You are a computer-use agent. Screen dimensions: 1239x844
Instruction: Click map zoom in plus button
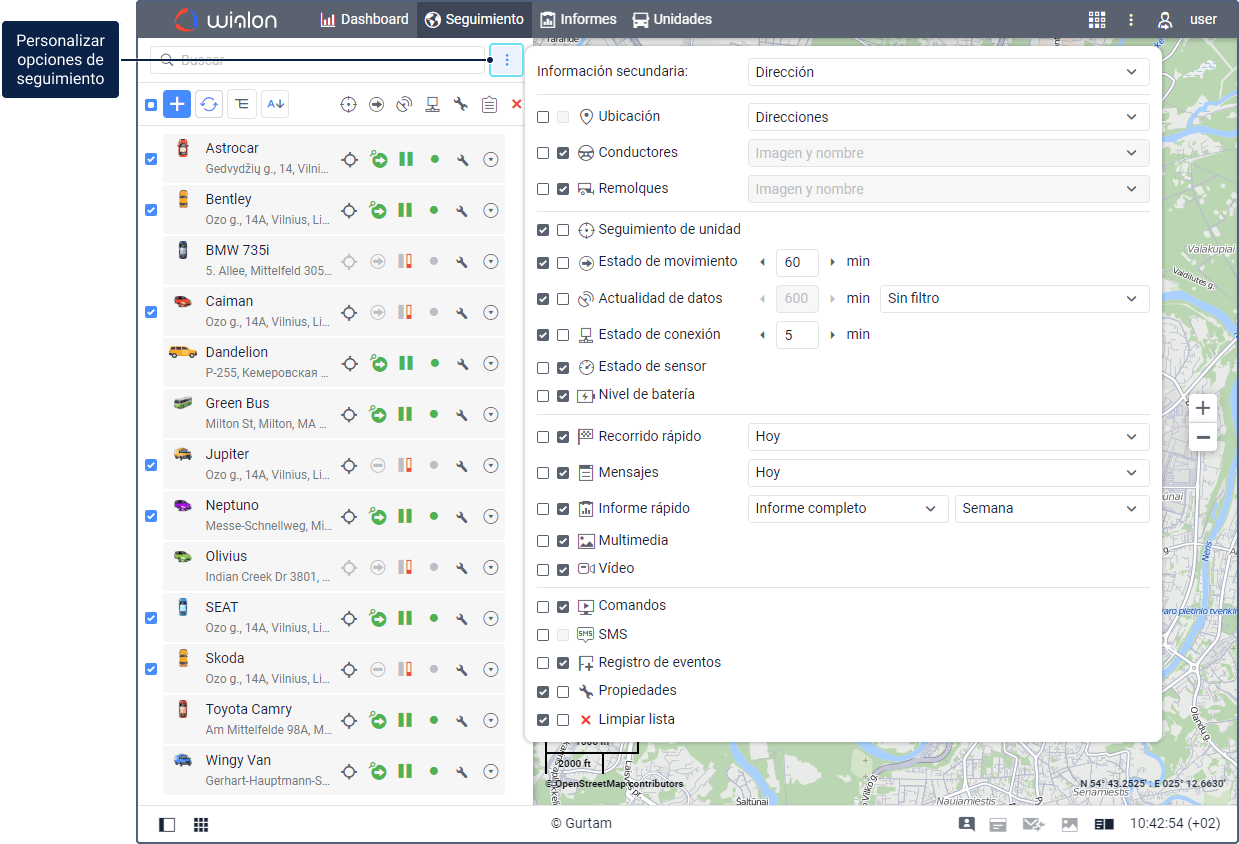point(1203,408)
